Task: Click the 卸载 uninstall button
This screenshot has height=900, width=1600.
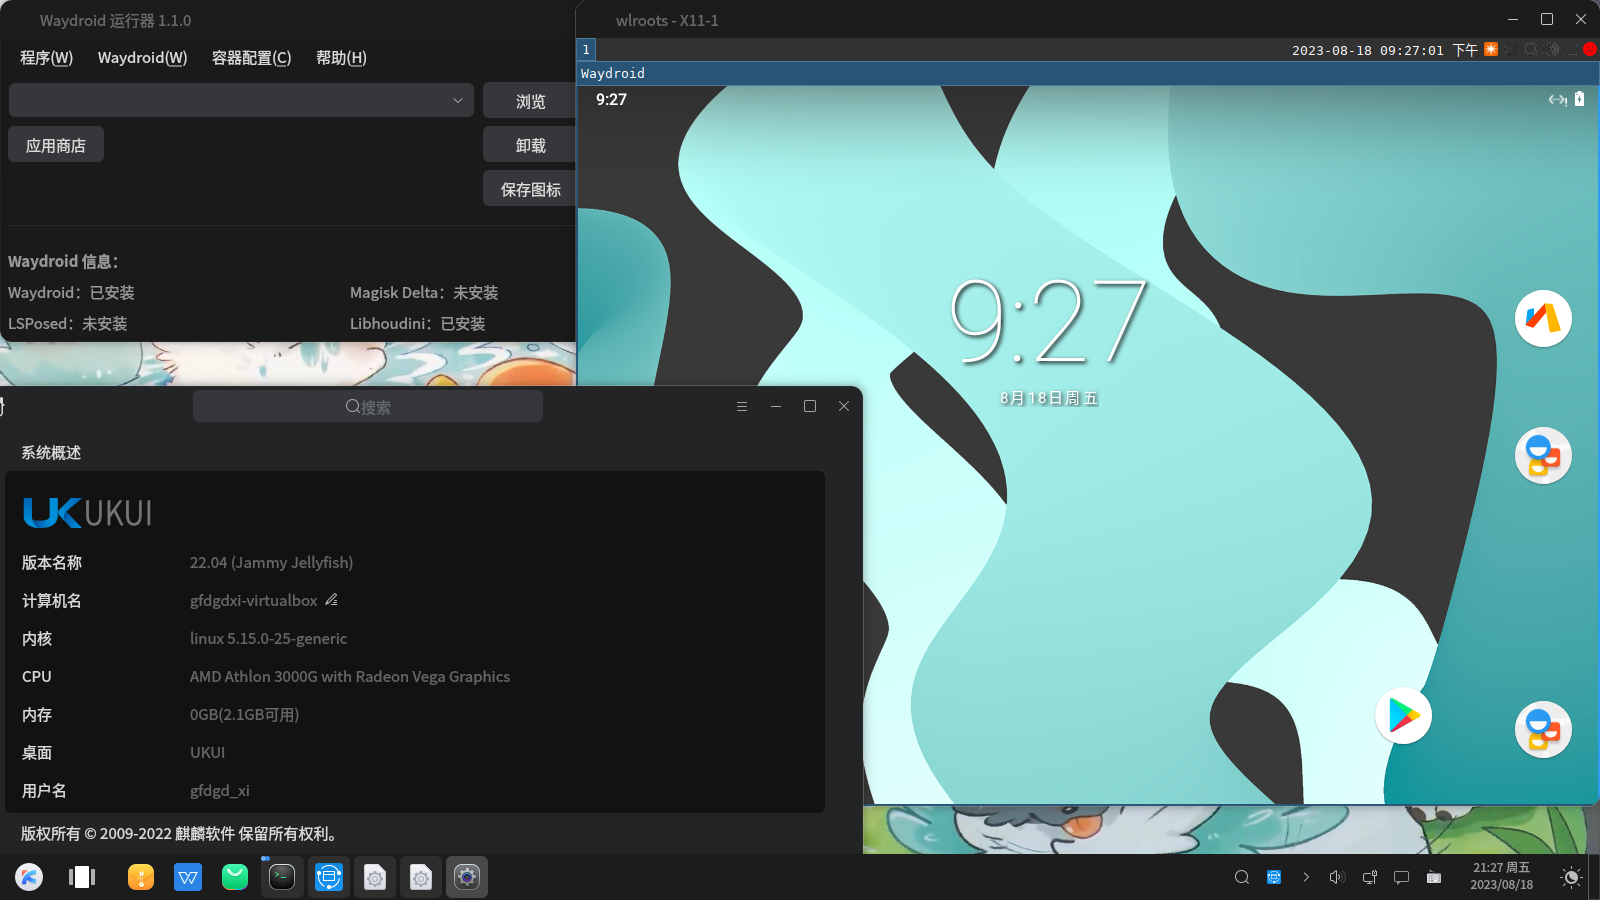Action: pyautogui.click(x=530, y=145)
